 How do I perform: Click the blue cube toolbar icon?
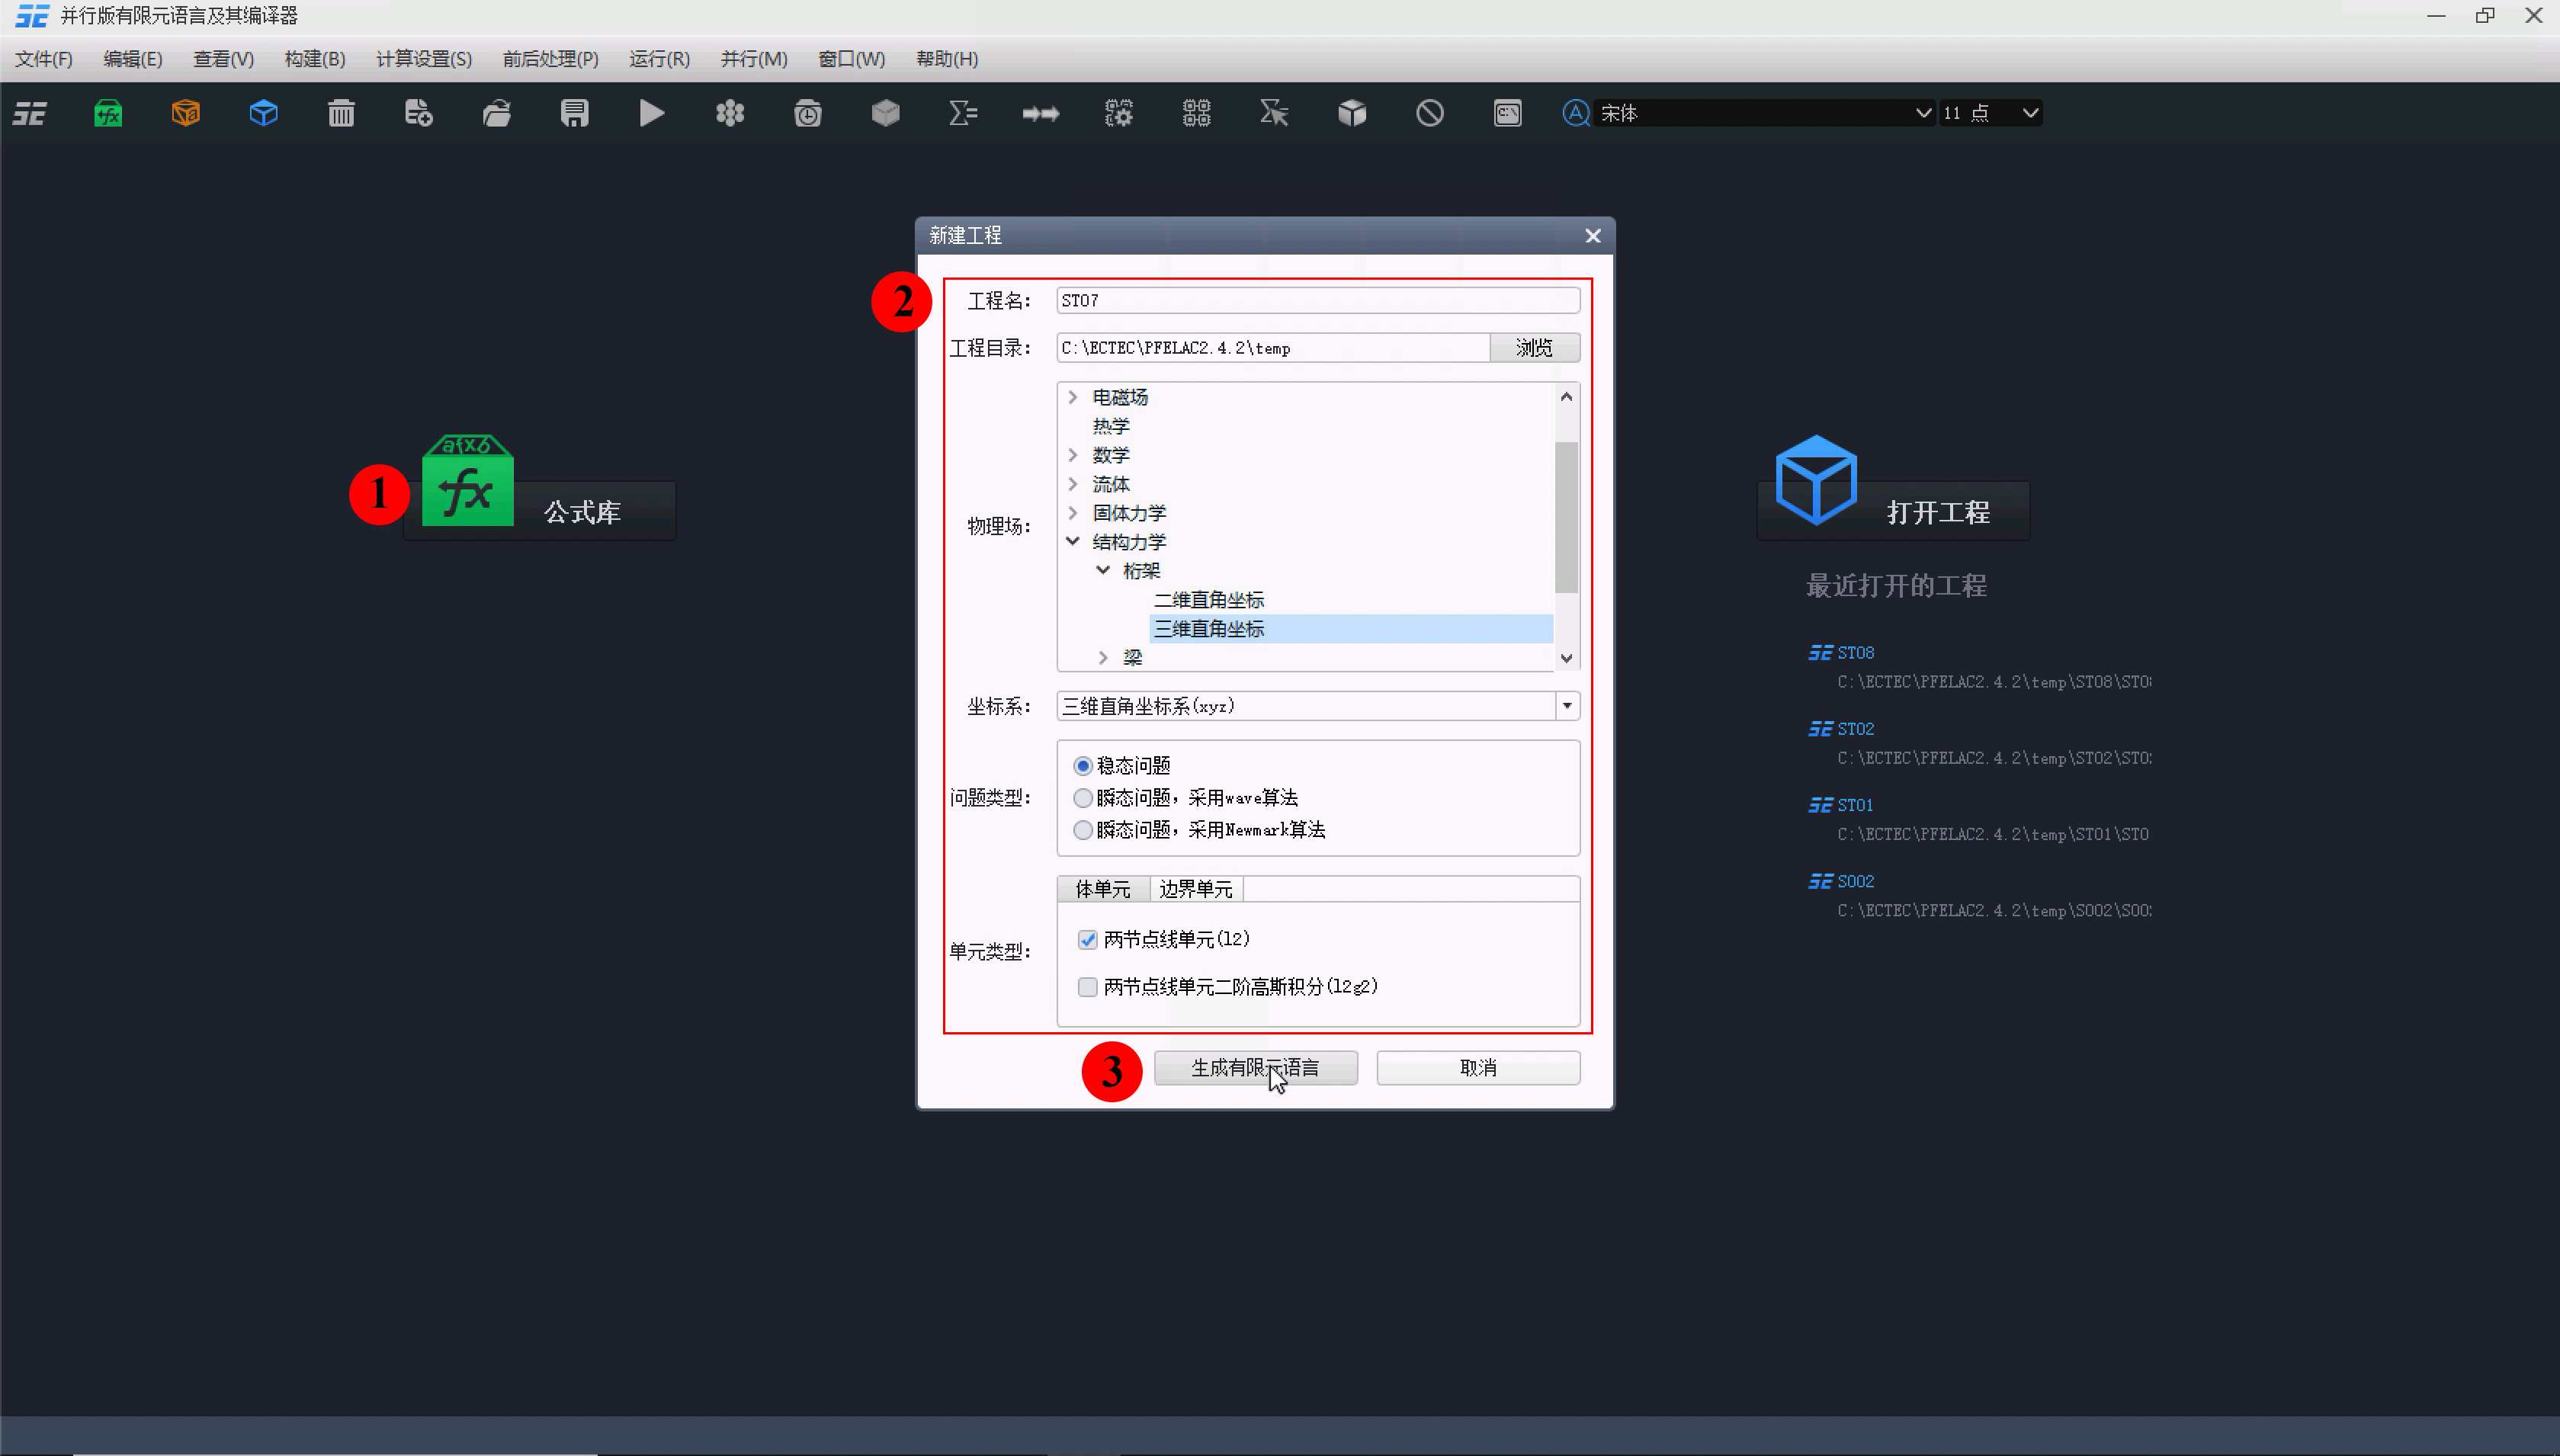tap(263, 113)
